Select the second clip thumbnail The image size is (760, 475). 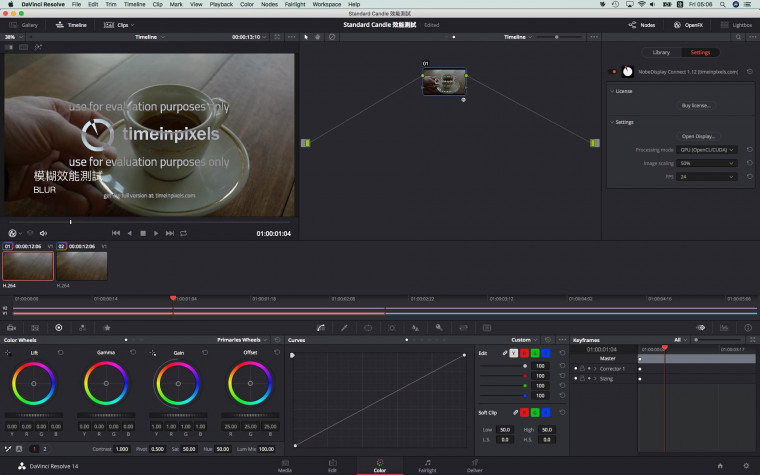coord(81,266)
